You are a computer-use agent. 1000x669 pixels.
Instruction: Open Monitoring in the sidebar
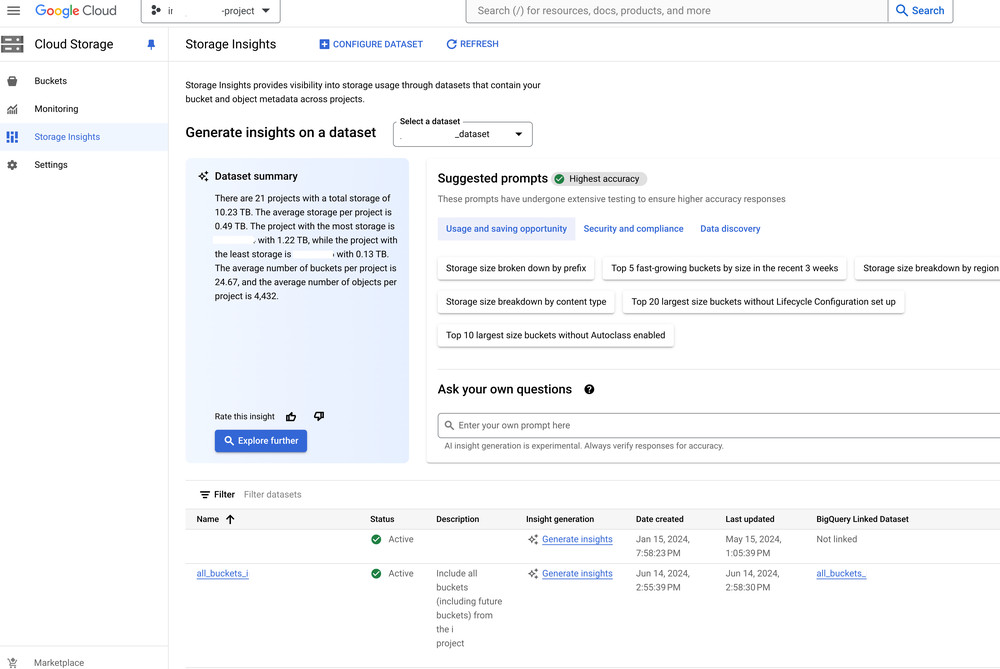[56, 109]
